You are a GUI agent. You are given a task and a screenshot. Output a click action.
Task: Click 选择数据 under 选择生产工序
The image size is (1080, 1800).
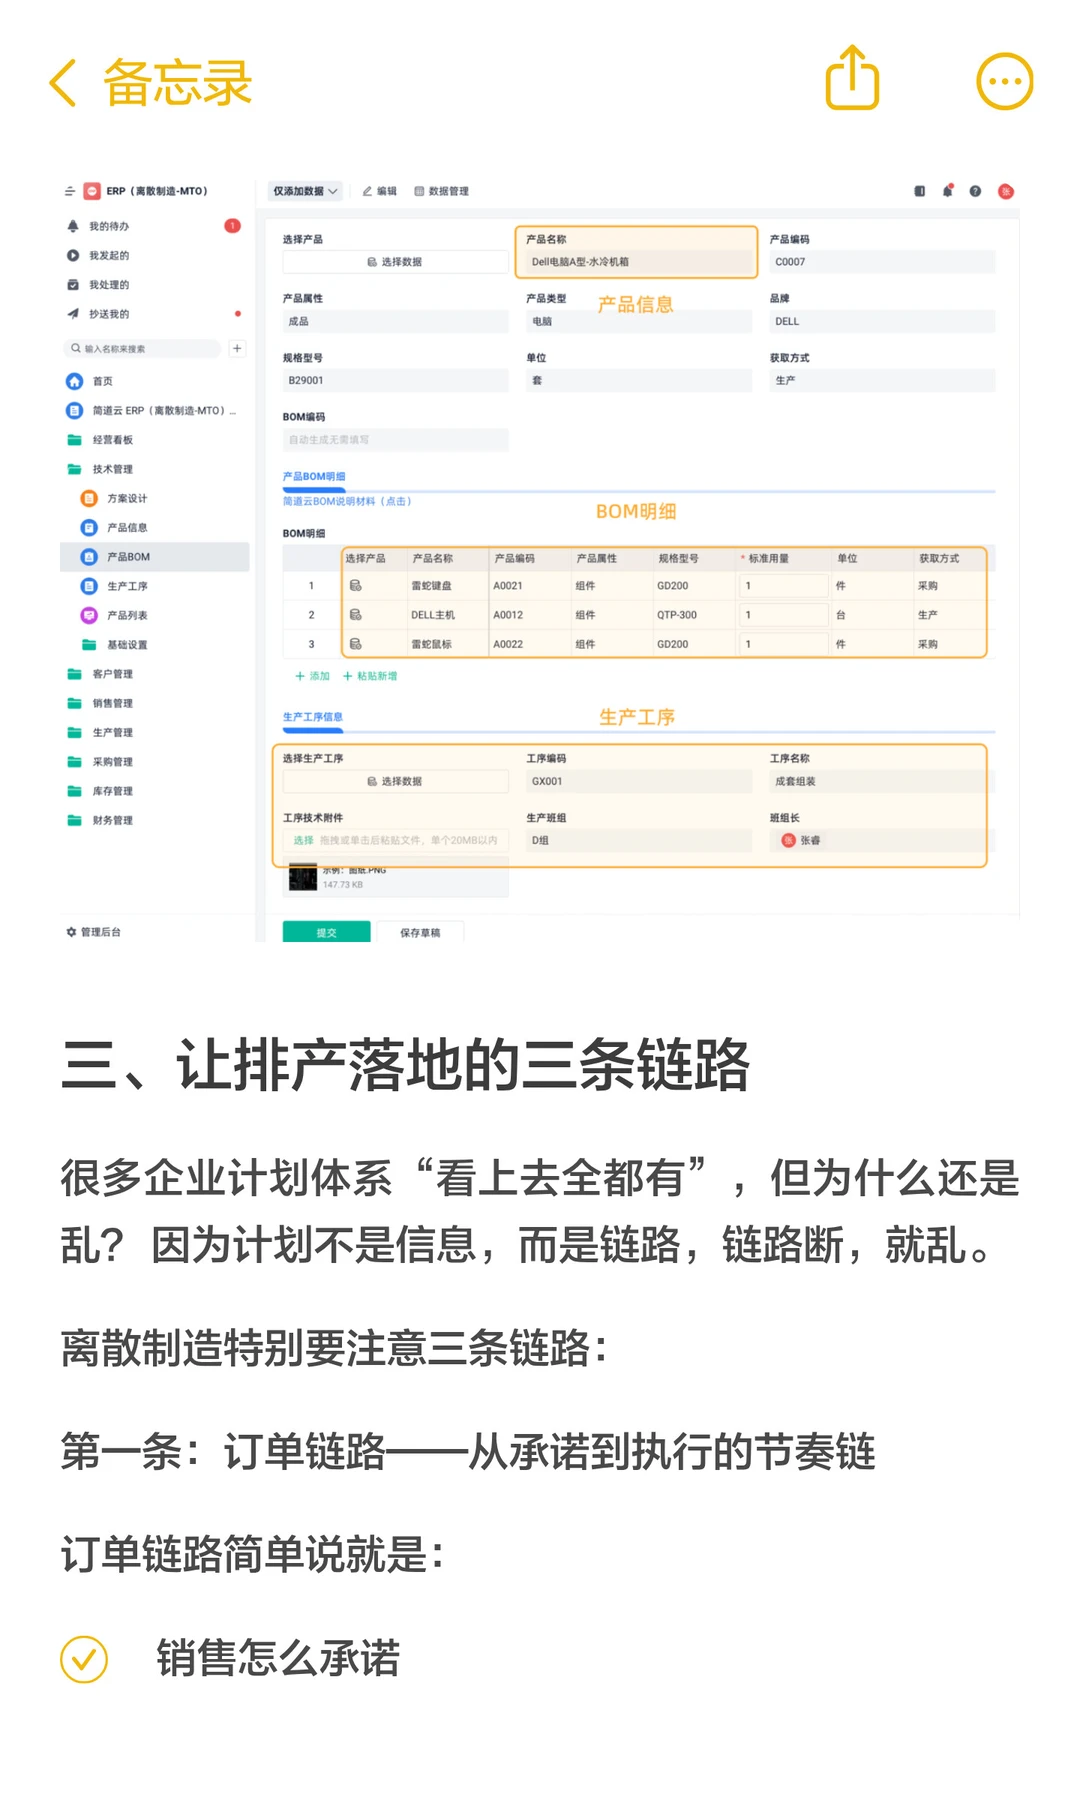click(395, 781)
